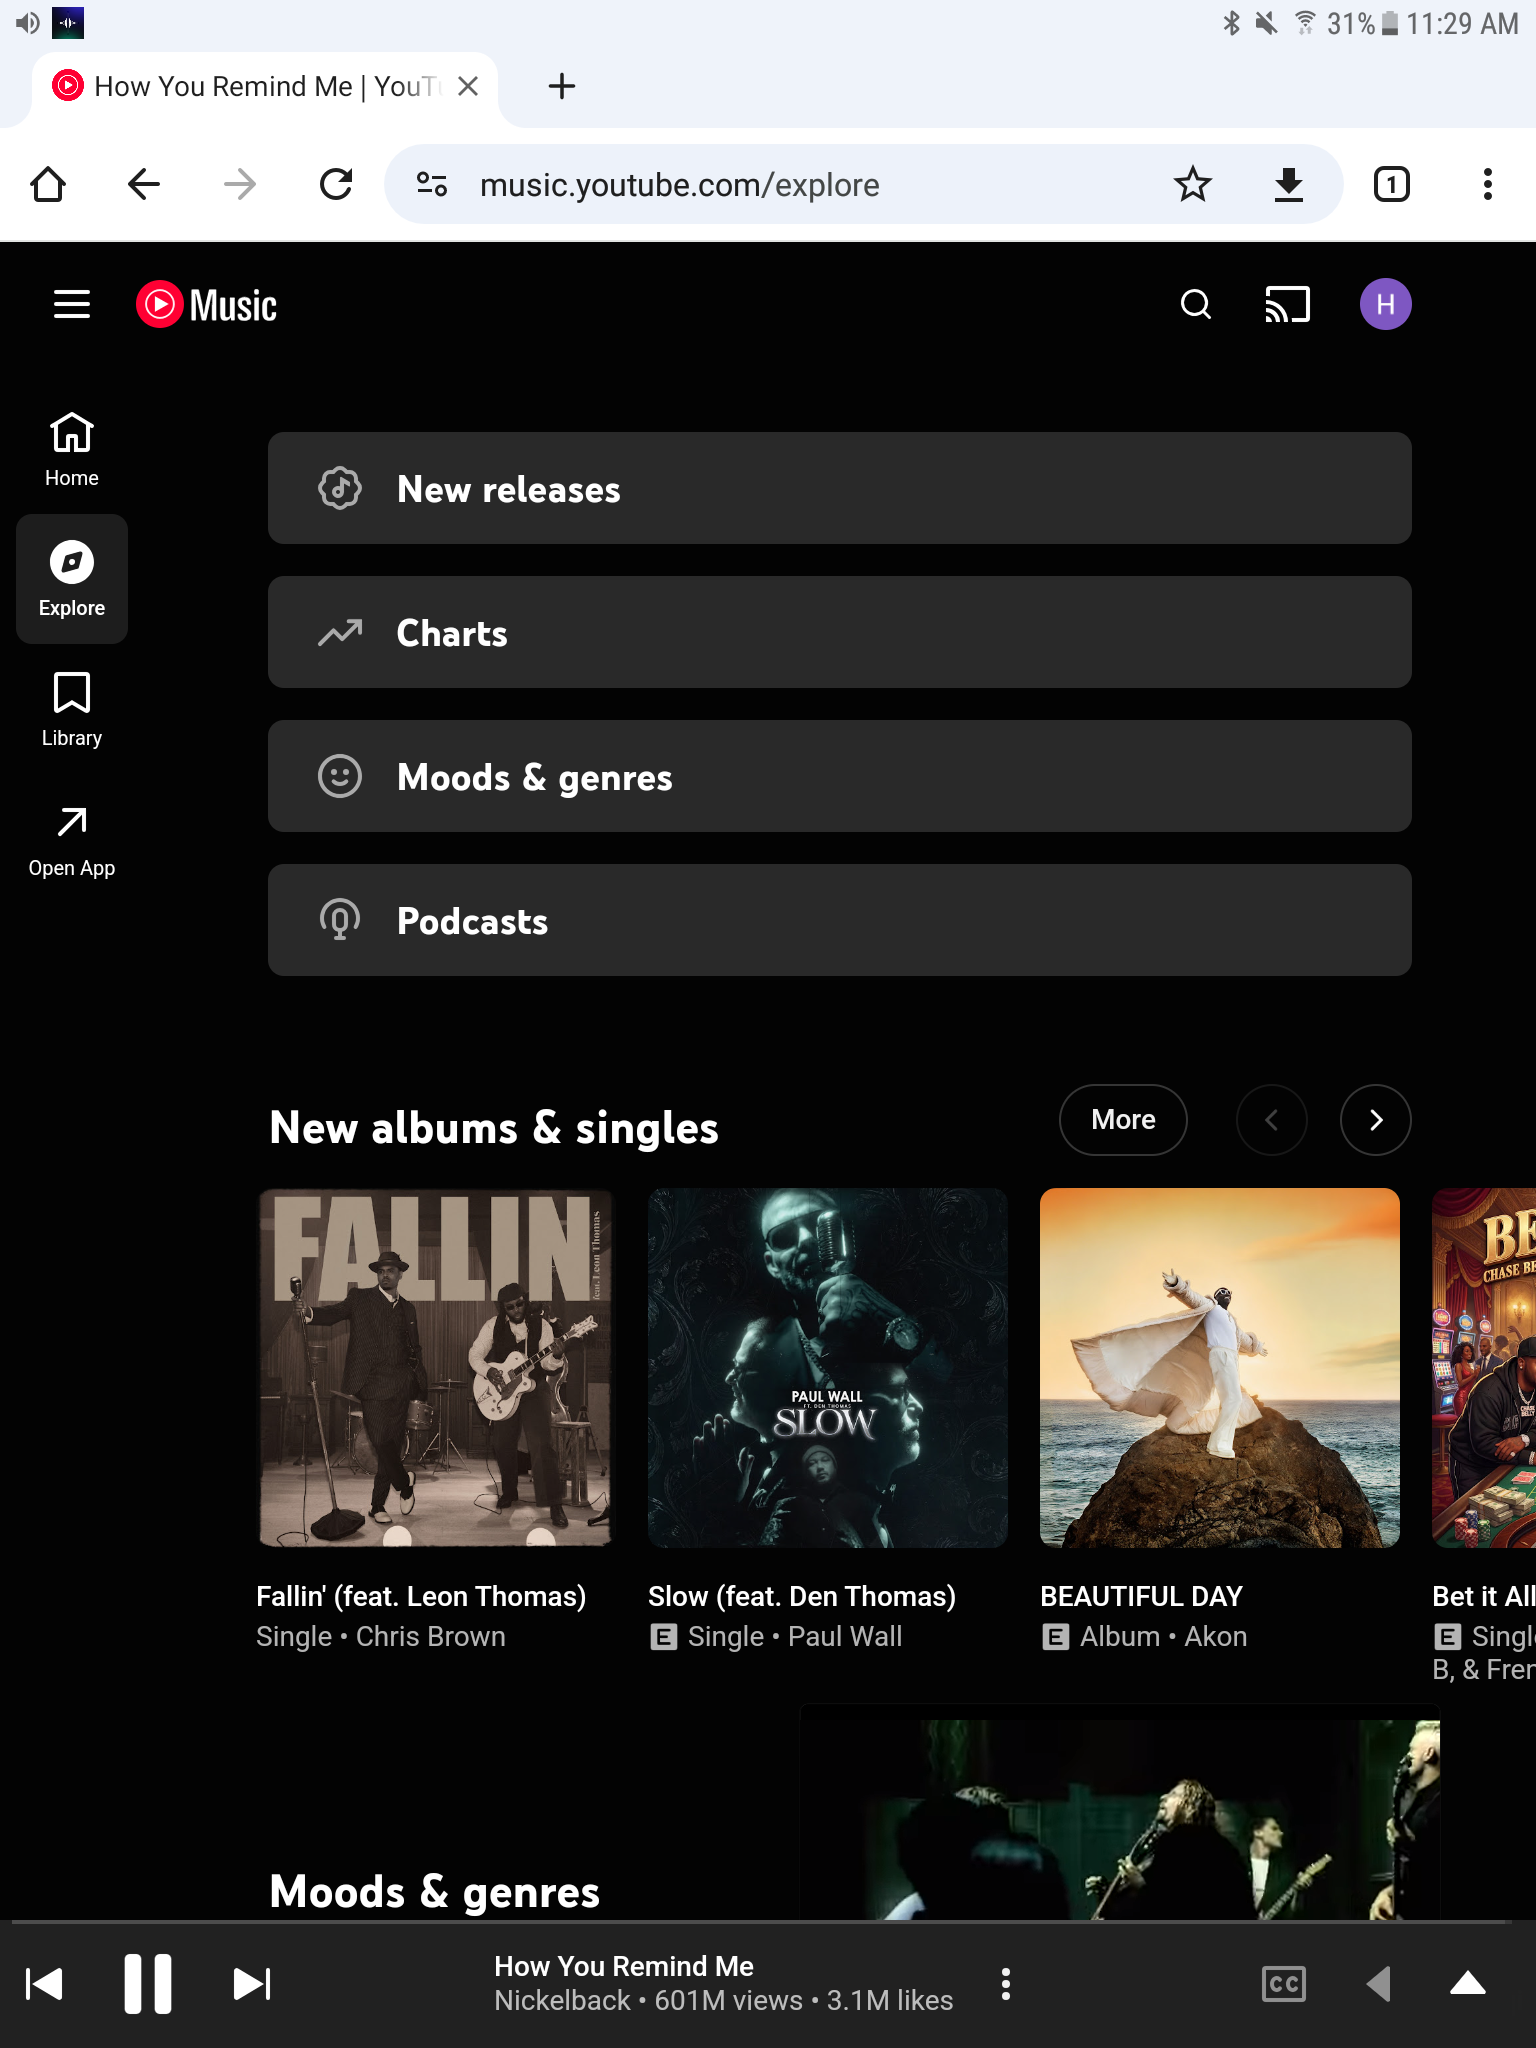The height and width of the screenshot is (2048, 1536).
Task: Toggle closed captions
Action: pos(1283,1984)
